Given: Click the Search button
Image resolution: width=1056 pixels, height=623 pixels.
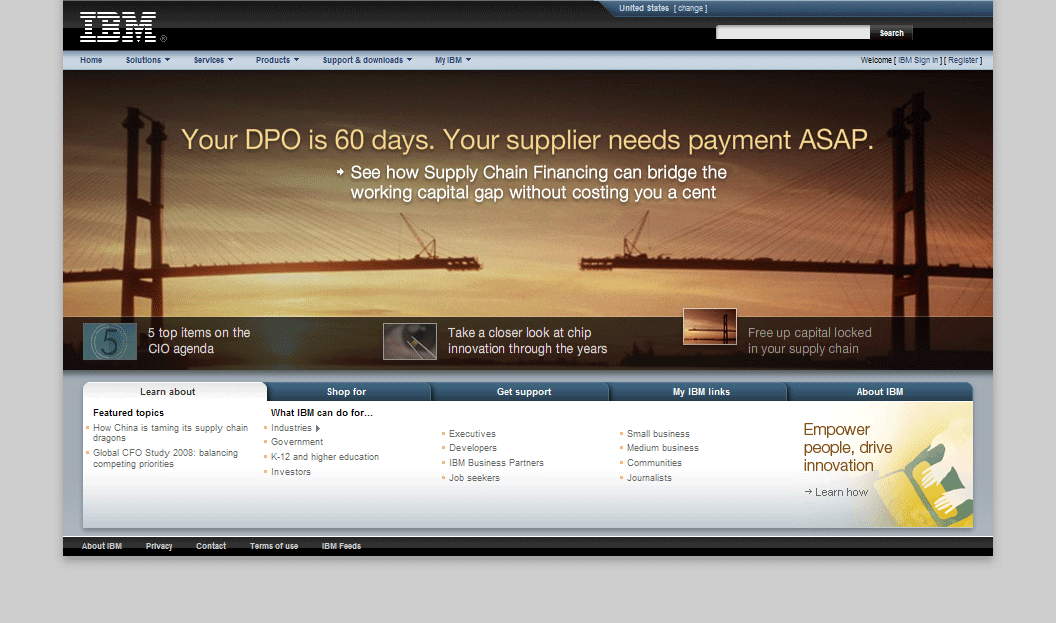Looking at the screenshot, I should 892,33.
